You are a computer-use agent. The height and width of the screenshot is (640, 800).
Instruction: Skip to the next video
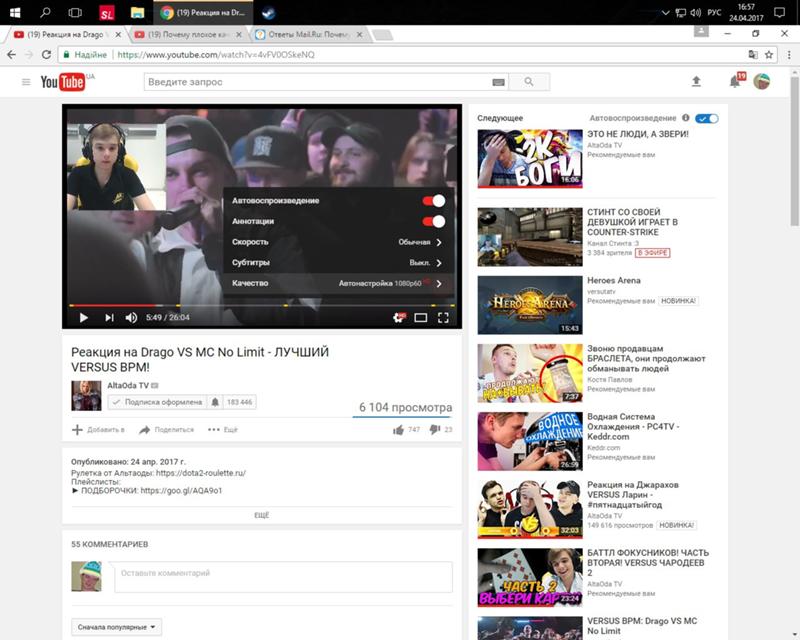[109, 317]
